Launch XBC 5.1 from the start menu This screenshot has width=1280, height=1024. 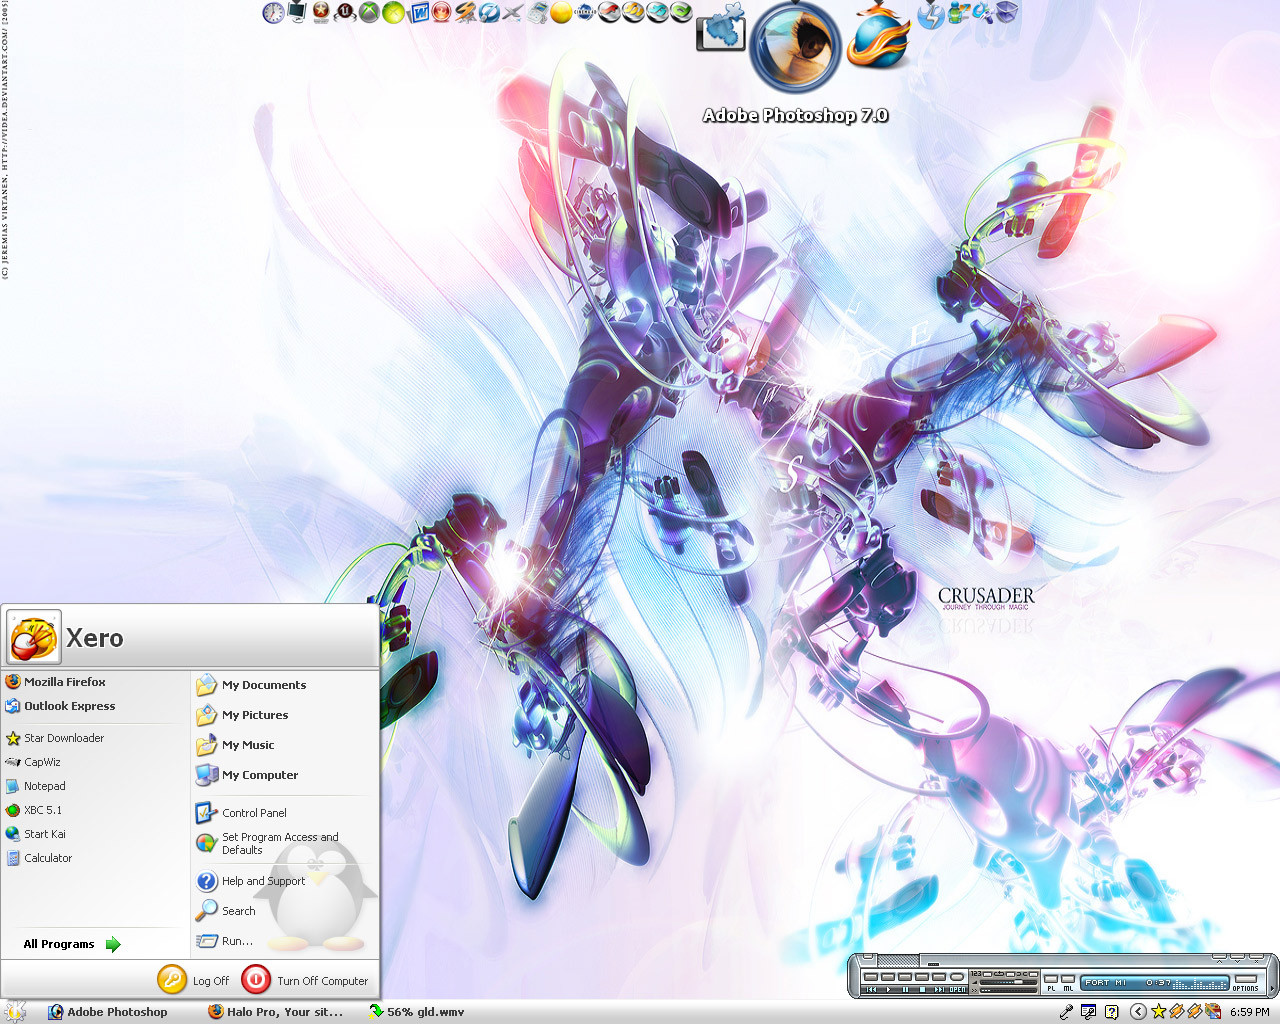click(x=33, y=810)
